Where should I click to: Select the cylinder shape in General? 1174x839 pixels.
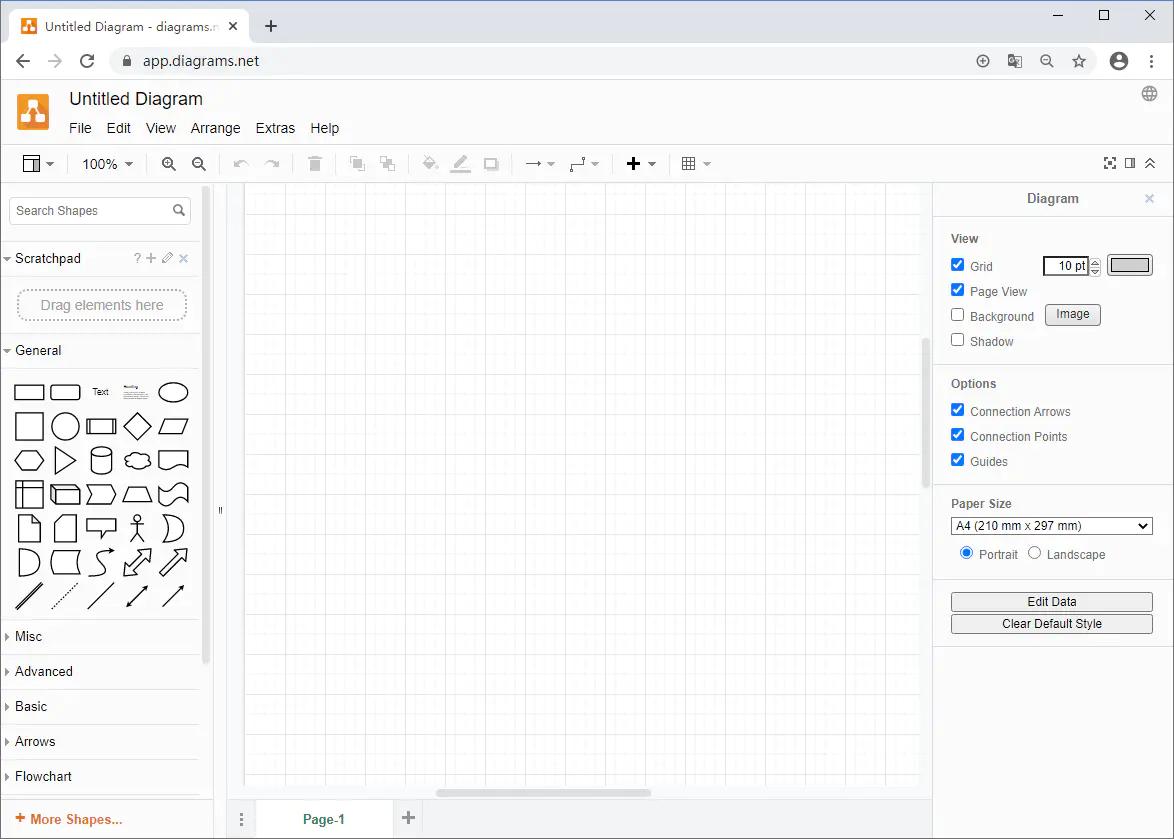tap(101, 460)
